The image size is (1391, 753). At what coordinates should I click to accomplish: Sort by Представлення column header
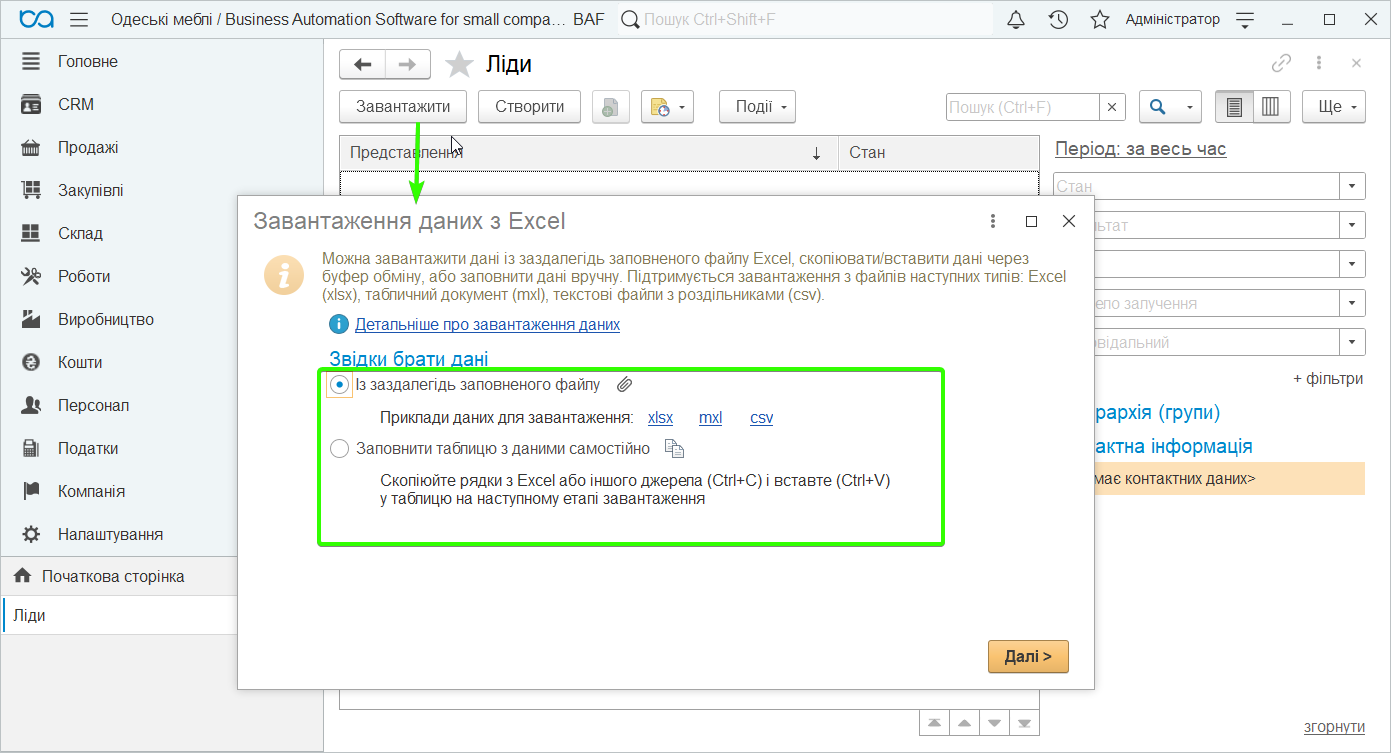tap(589, 153)
